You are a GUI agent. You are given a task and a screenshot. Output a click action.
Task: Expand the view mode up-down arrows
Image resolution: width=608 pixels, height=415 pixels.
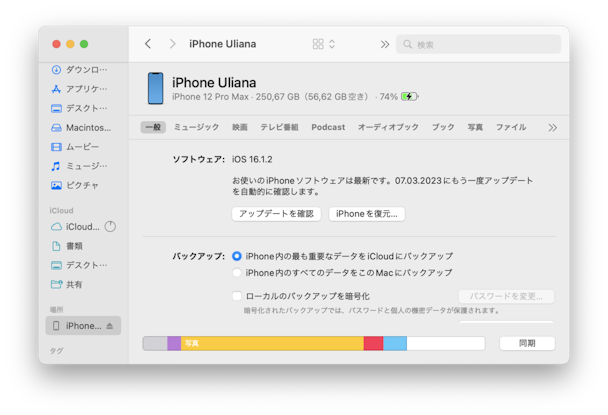pyautogui.click(x=332, y=44)
